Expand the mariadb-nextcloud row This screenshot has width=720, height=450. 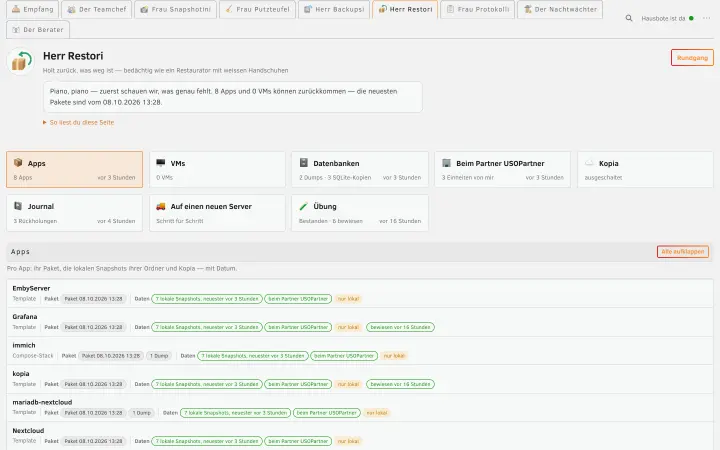[360, 407]
